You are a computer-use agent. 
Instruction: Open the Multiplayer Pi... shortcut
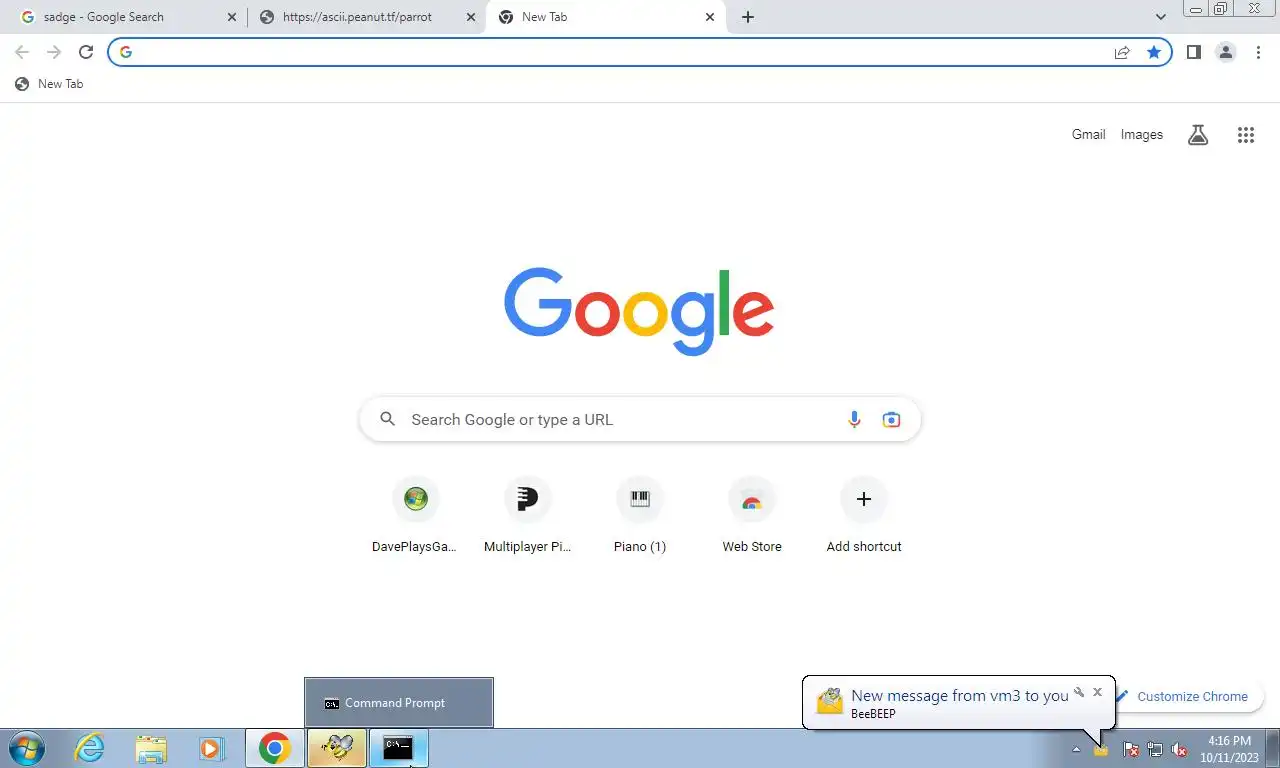pyautogui.click(x=528, y=516)
